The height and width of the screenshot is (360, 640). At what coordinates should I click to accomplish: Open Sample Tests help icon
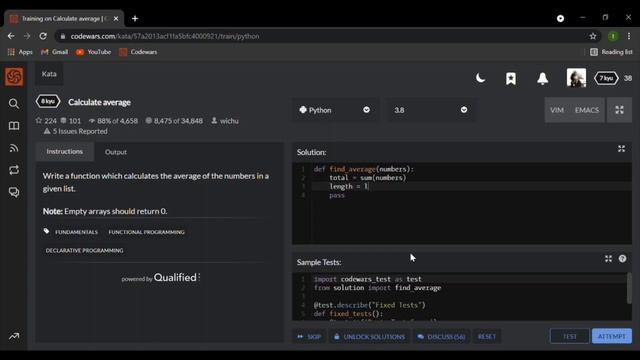point(622,259)
